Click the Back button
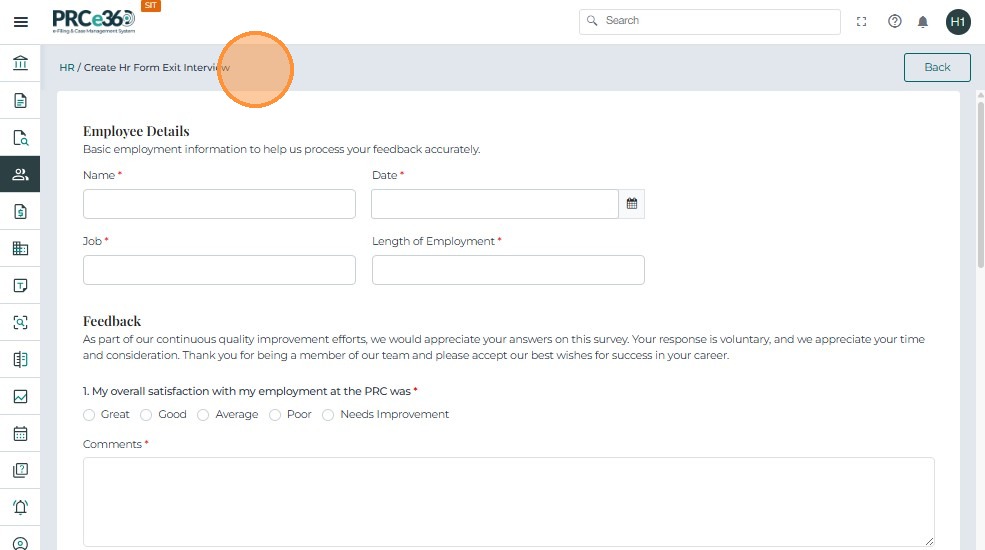 937,67
